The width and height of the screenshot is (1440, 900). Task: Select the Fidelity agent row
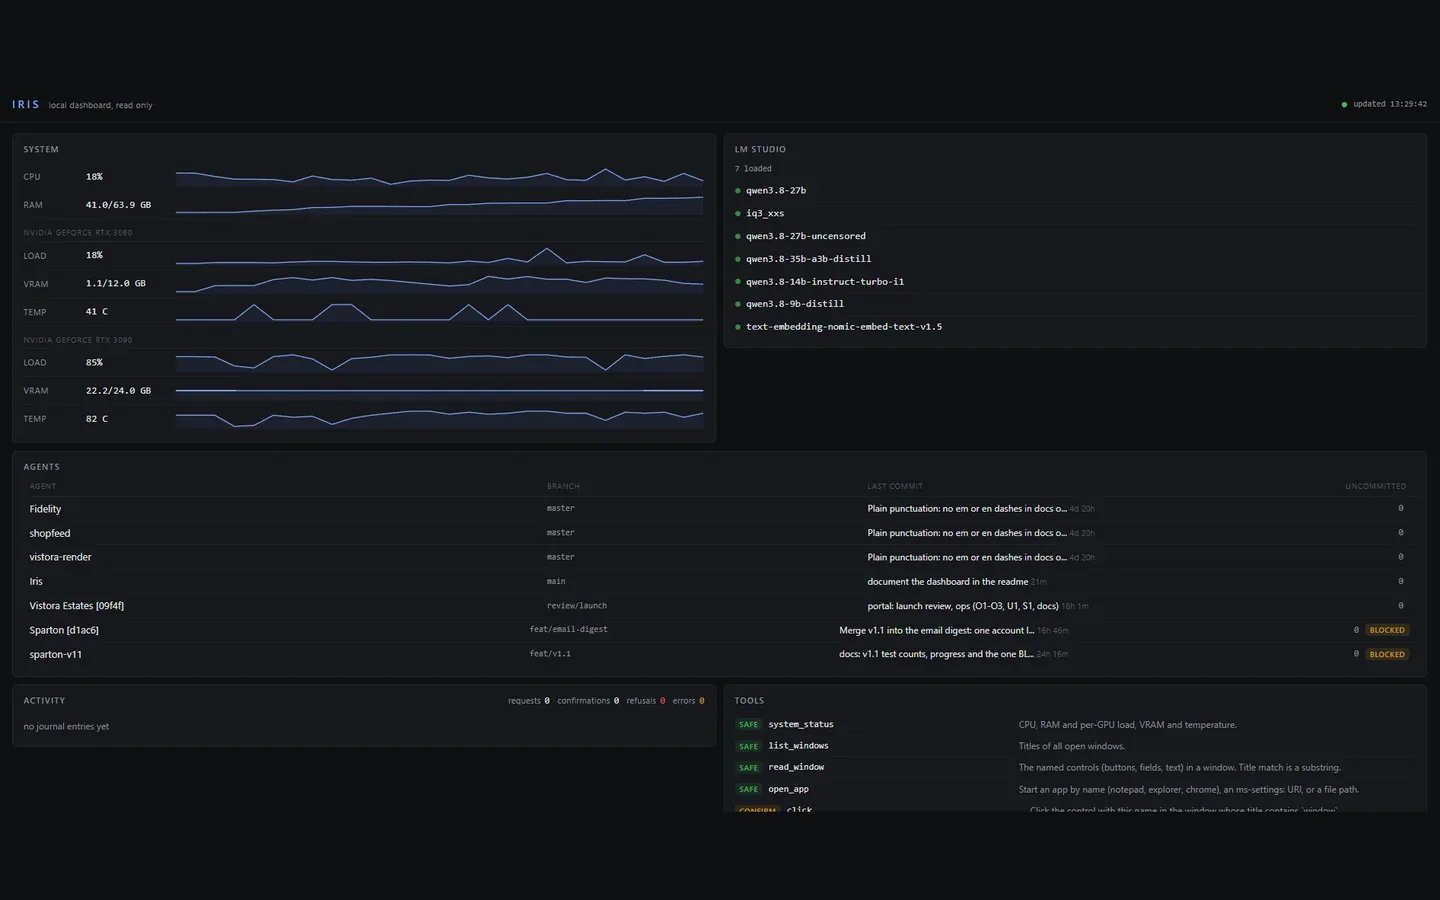click(x=719, y=509)
